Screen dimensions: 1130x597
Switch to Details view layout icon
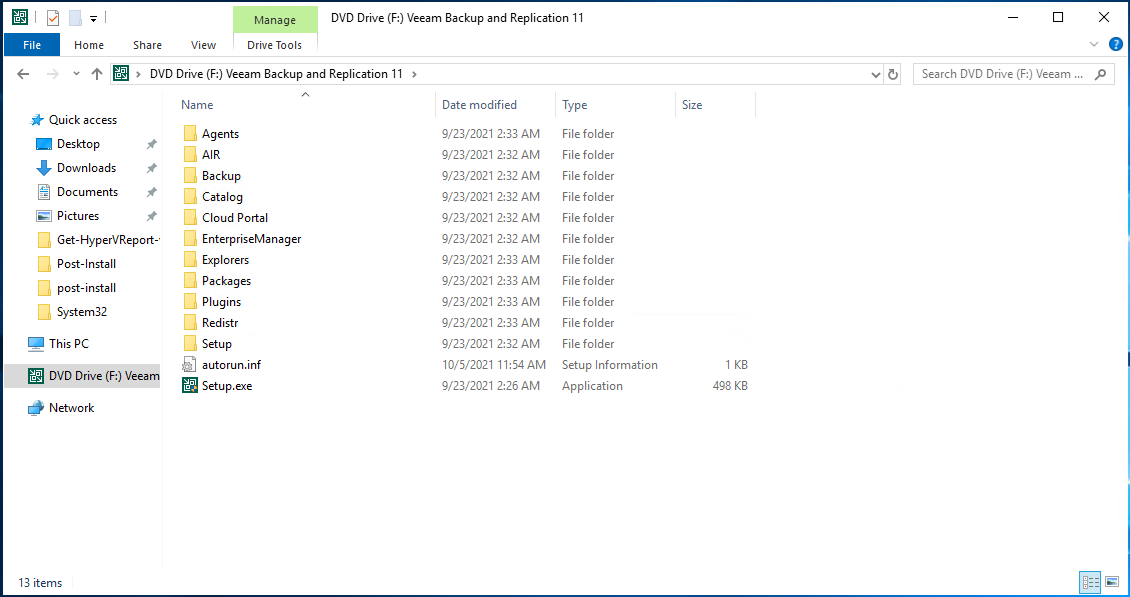pyautogui.click(x=1090, y=581)
